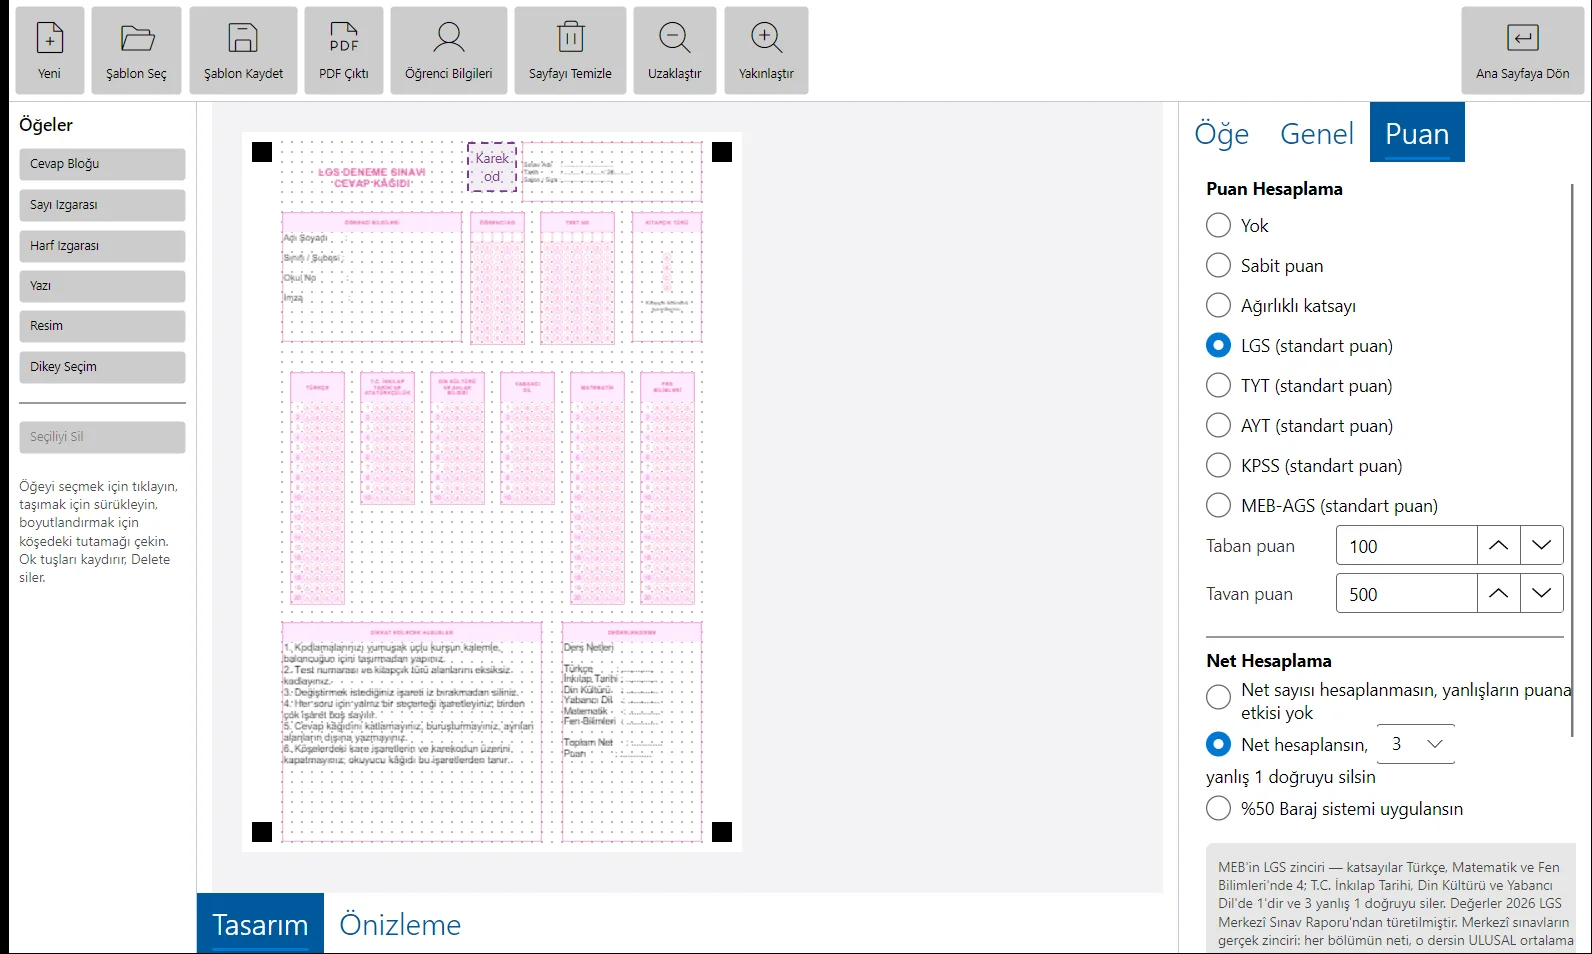Click the Seçiliyi Sil button
Image resolution: width=1592 pixels, height=954 pixels.
click(x=102, y=437)
